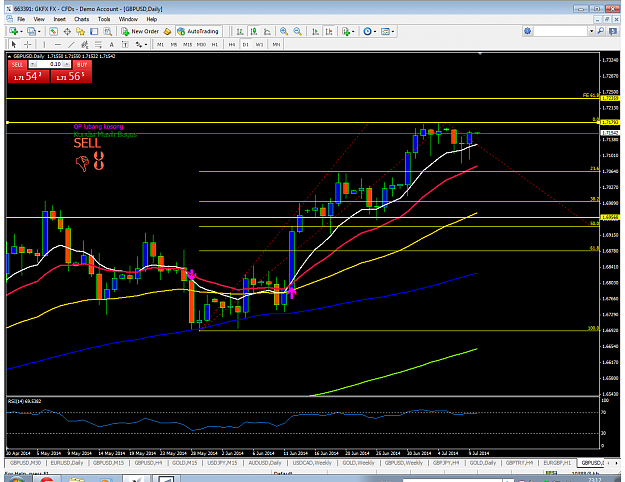
Task: Open the Help menu
Action: pyautogui.click(x=151, y=19)
